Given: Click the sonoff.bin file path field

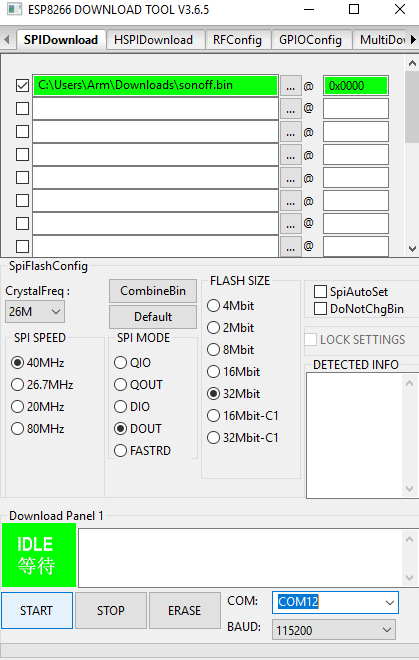Looking at the screenshot, I should pyautogui.click(x=155, y=85).
